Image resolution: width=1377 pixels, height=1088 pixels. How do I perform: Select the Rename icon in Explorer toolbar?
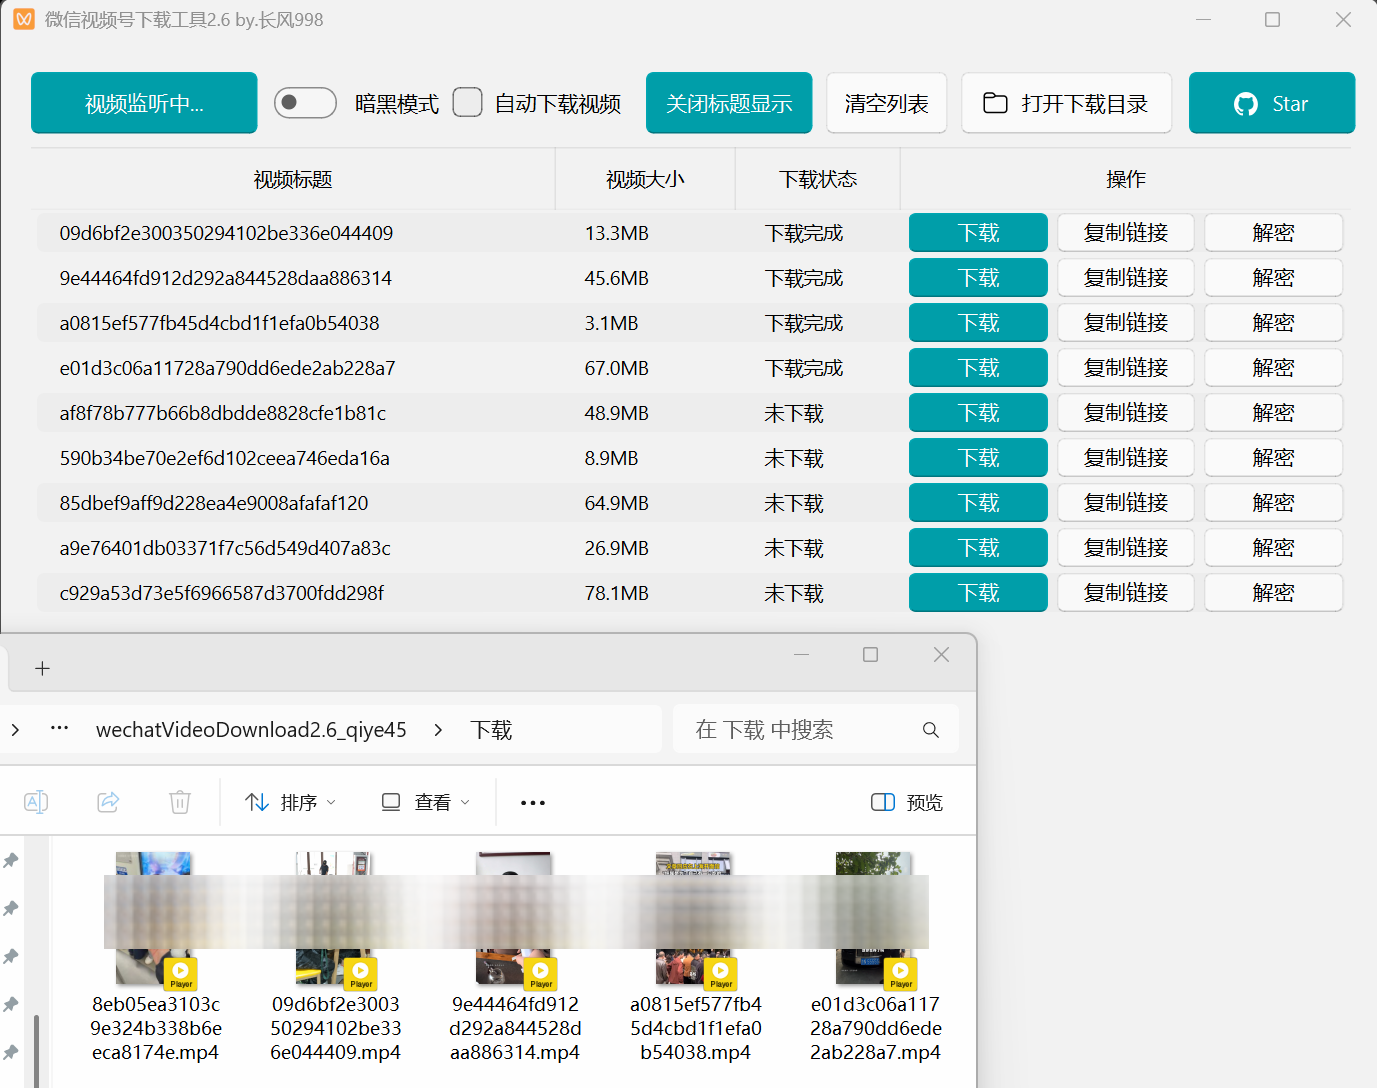(35, 801)
